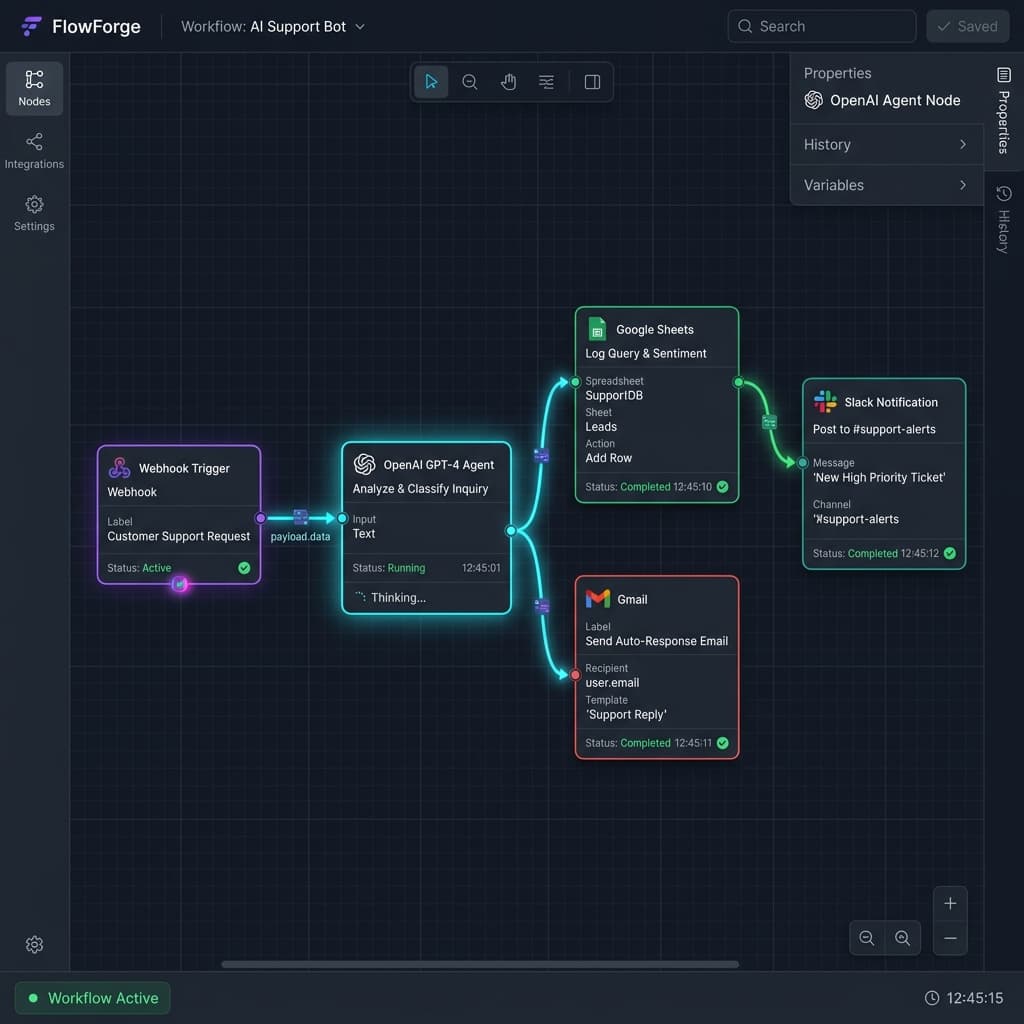Click the OpenAI Agent node's output port

click(511, 530)
